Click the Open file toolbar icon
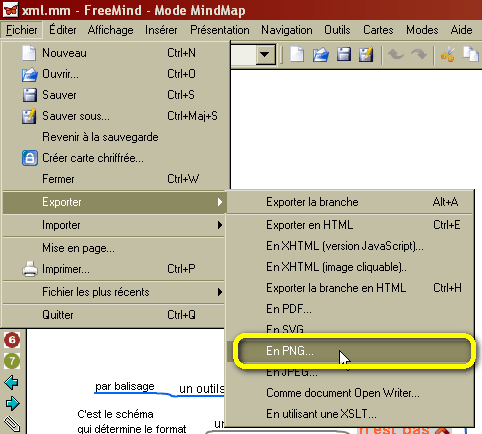Image resolution: width=482 pixels, height=434 pixels. coord(321,55)
